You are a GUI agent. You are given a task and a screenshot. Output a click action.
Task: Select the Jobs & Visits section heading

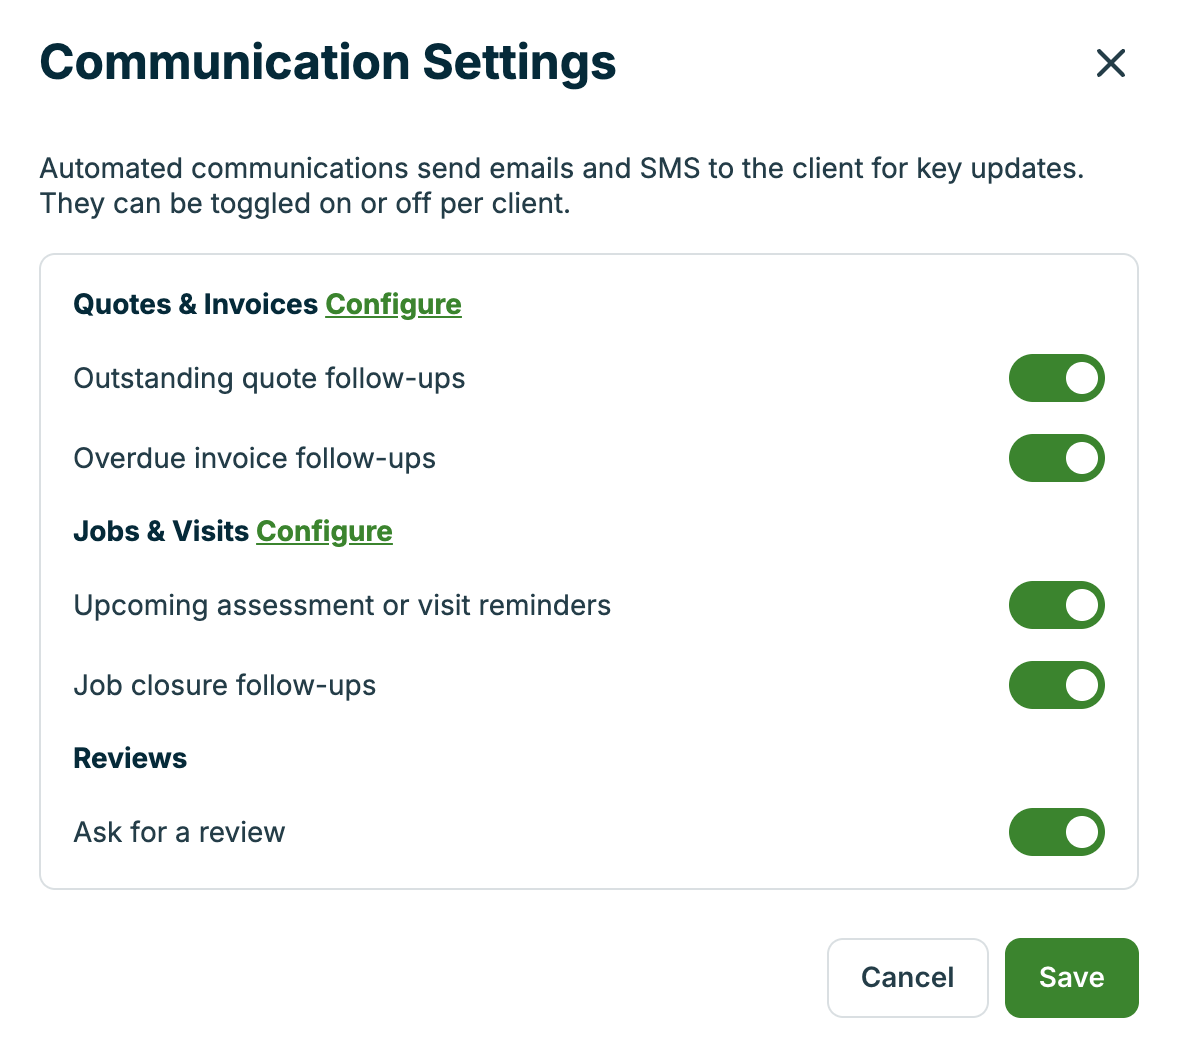coord(161,531)
